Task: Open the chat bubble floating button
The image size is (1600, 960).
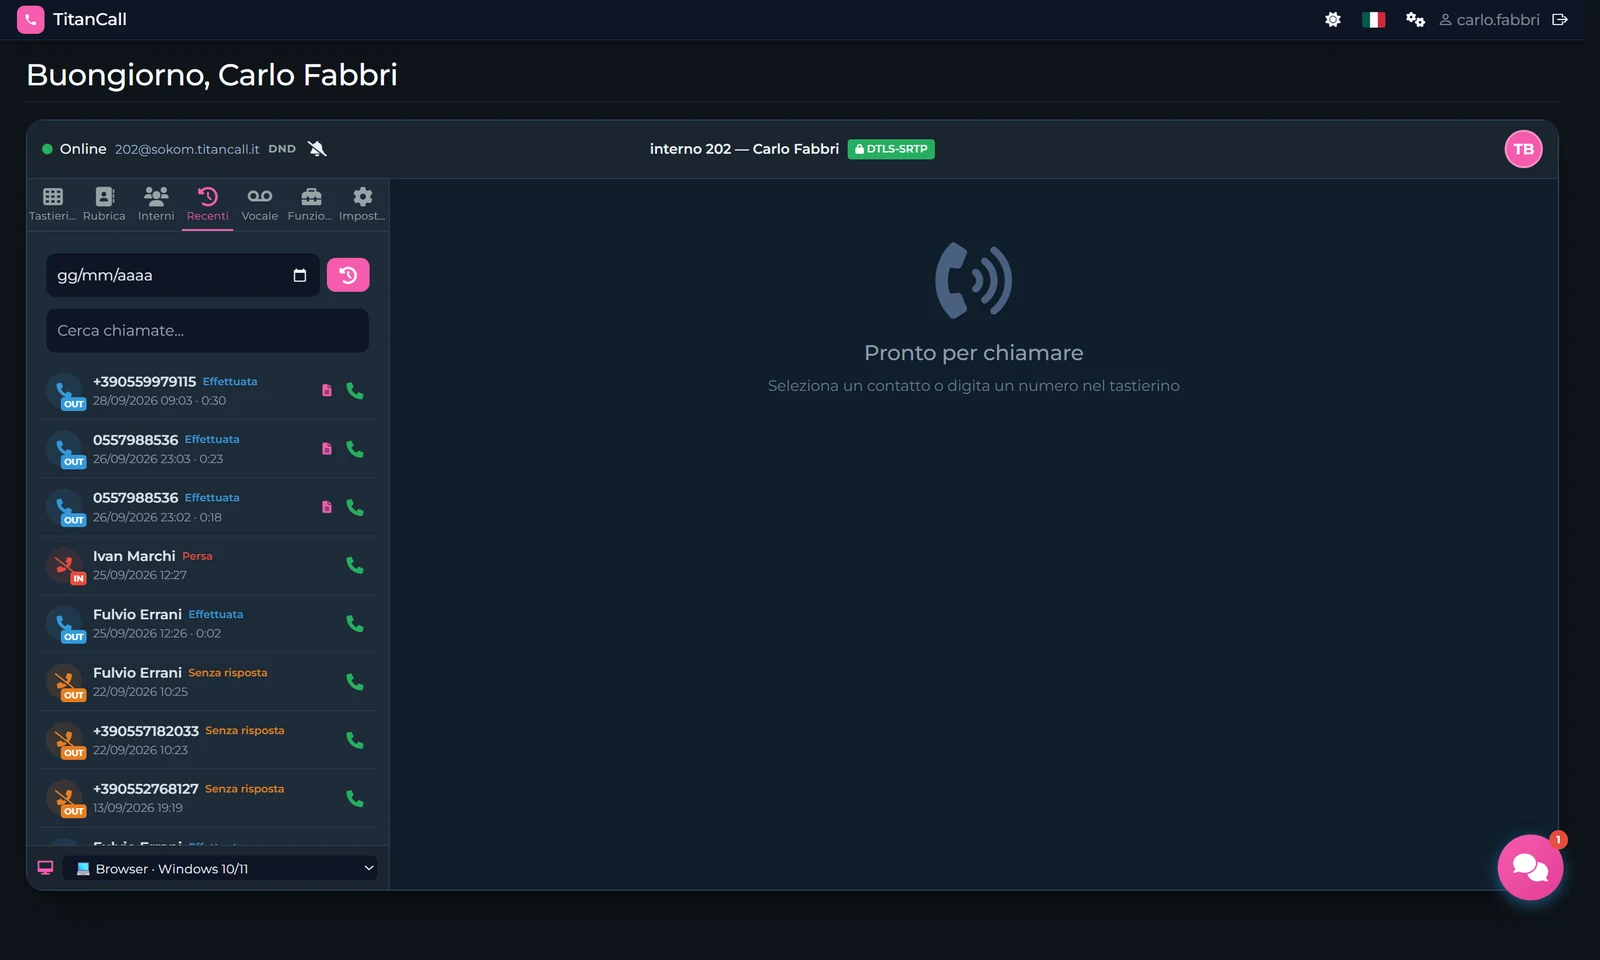Action: [x=1530, y=867]
